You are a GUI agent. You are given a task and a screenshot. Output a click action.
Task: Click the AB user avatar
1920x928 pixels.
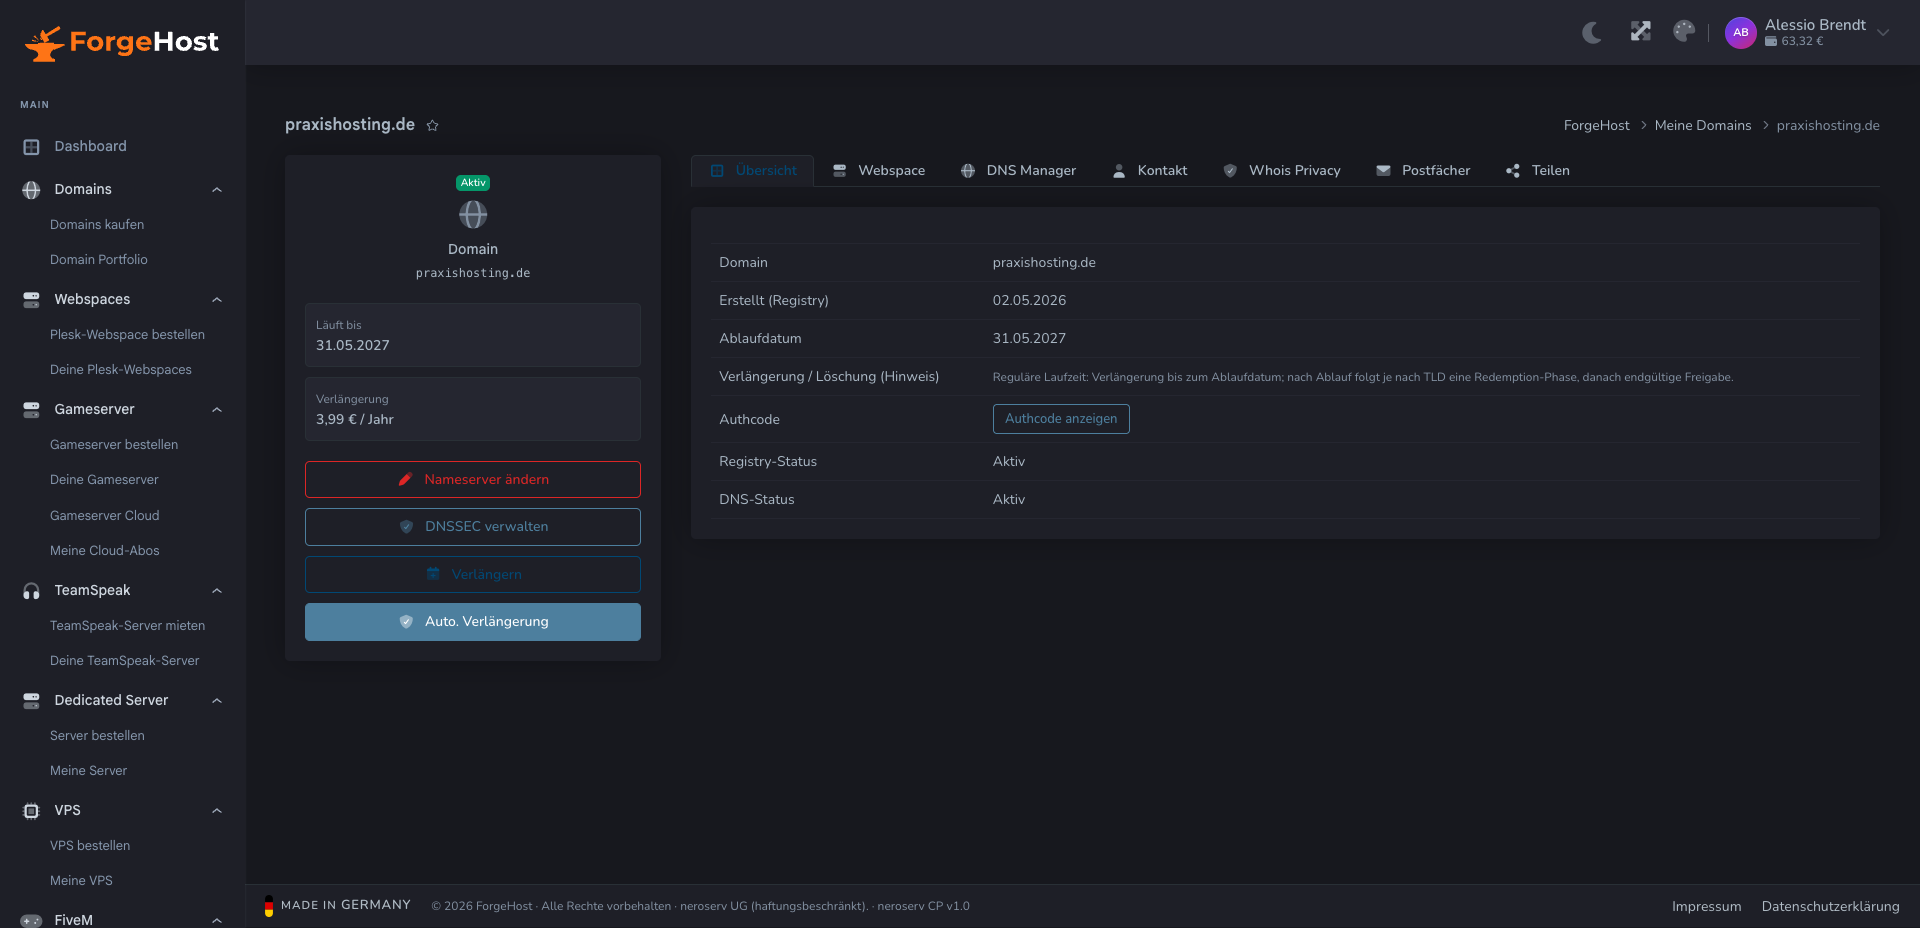click(x=1741, y=32)
